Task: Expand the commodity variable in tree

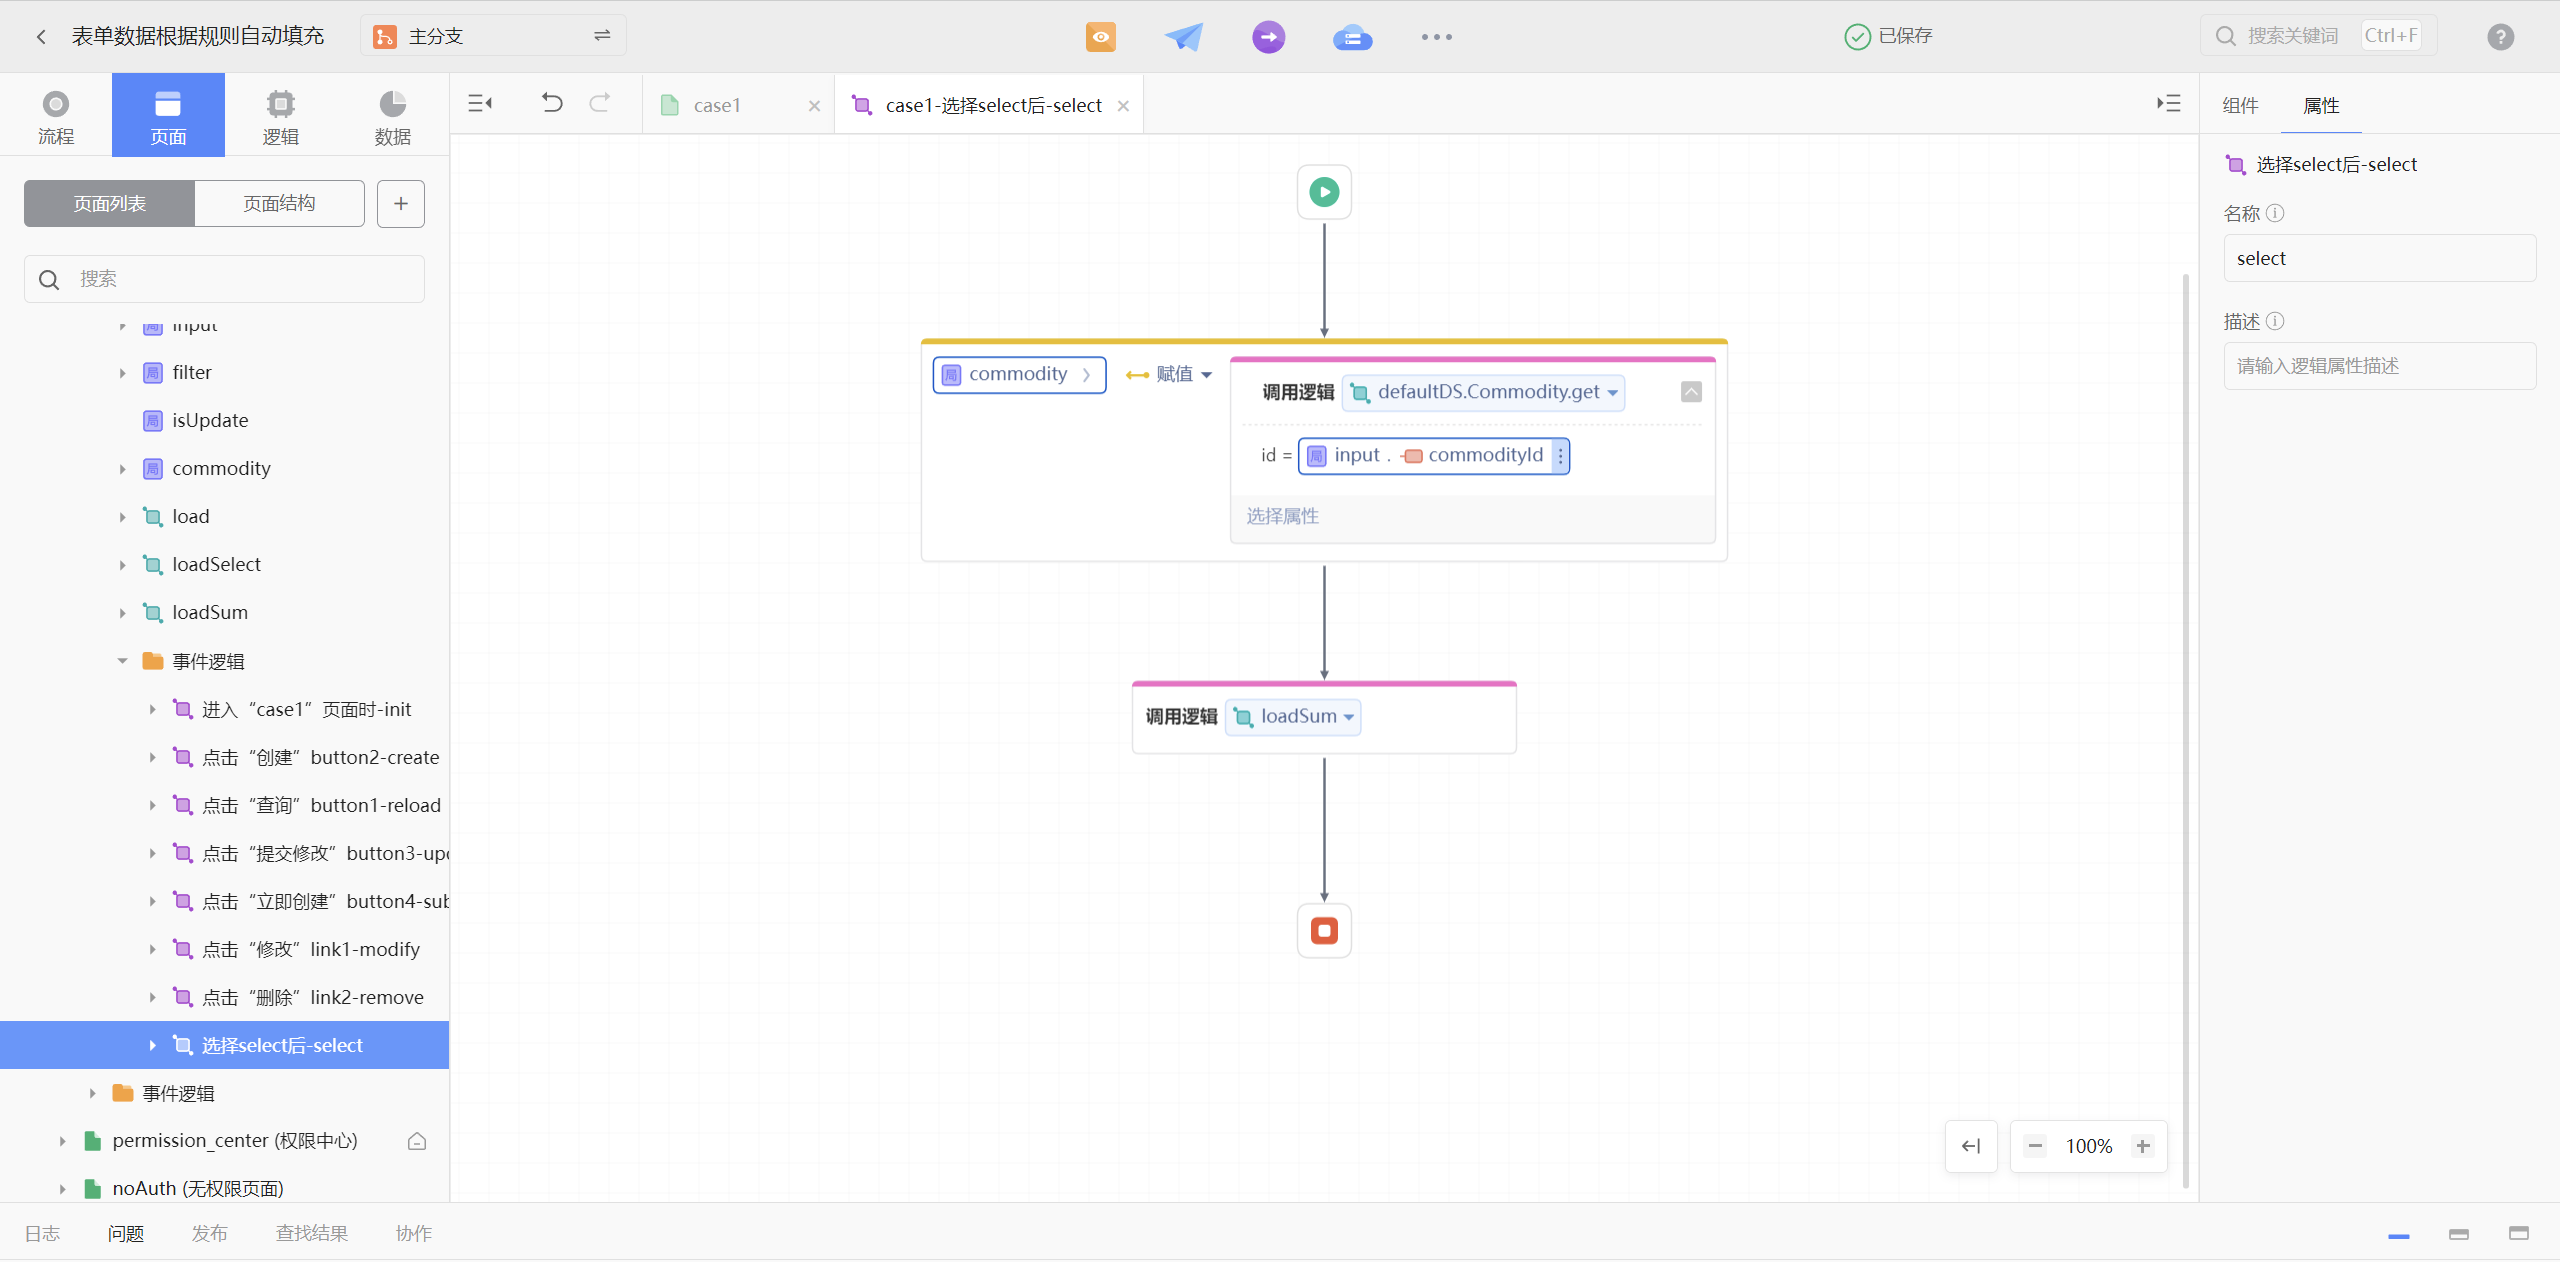Action: click(x=122, y=469)
